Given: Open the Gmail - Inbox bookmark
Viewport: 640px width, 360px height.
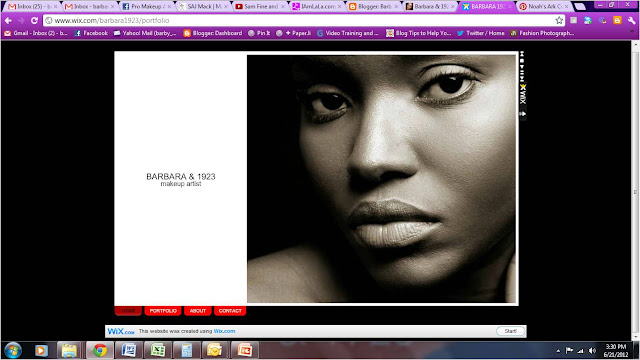Looking at the screenshot, I should (x=36, y=33).
